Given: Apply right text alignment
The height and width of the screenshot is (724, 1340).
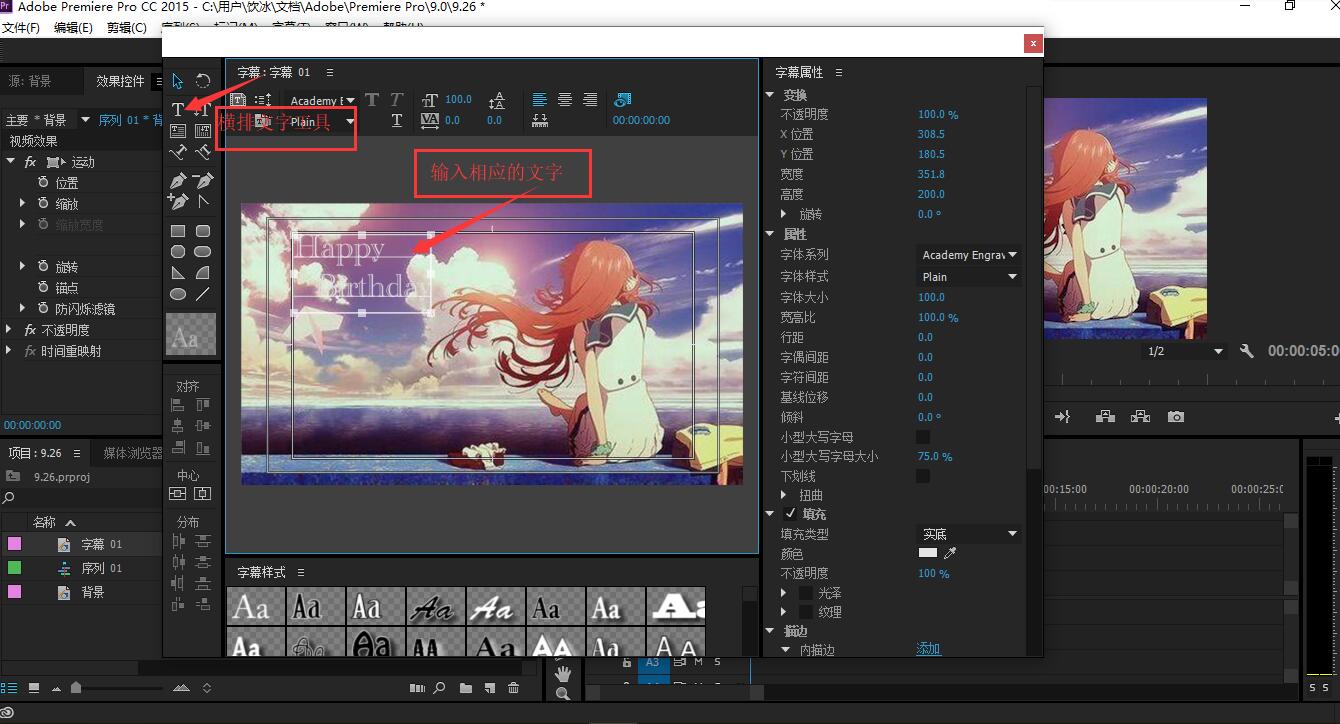Looking at the screenshot, I should (590, 100).
